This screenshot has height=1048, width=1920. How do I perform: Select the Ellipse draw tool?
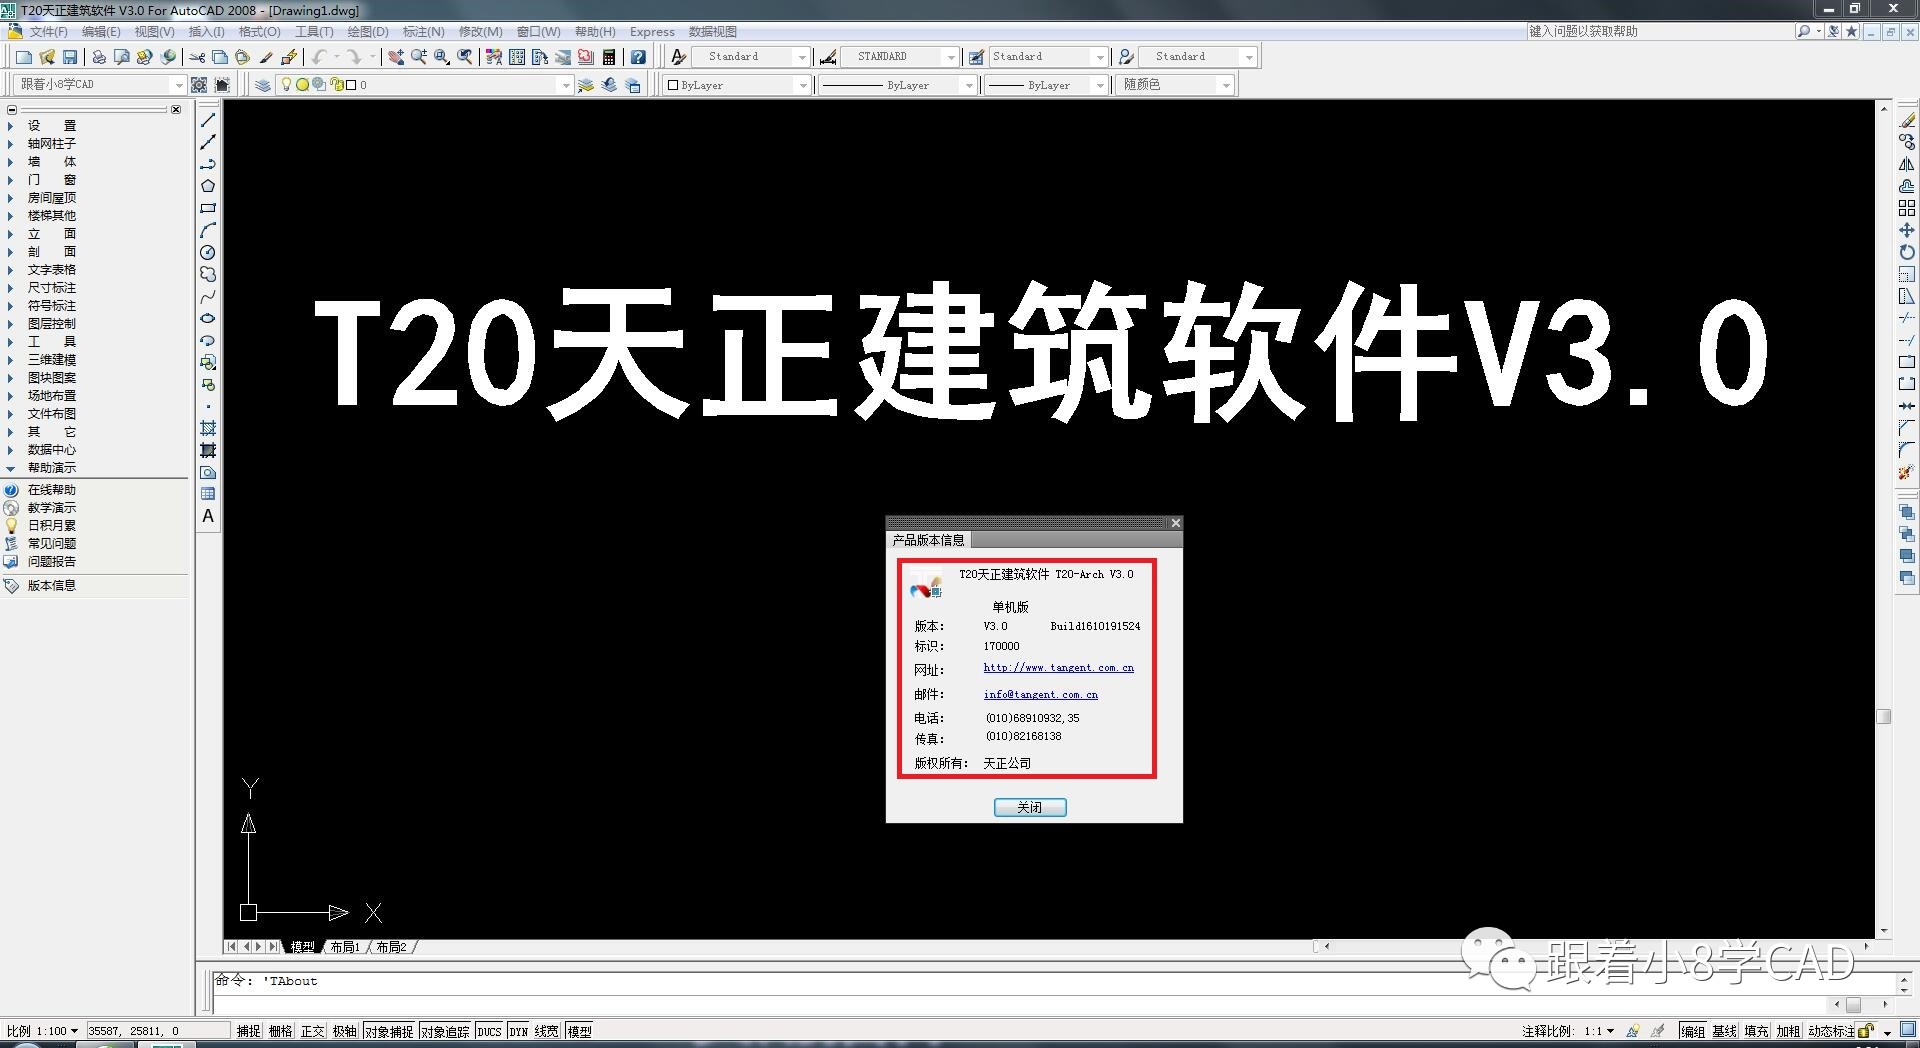coord(208,318)
